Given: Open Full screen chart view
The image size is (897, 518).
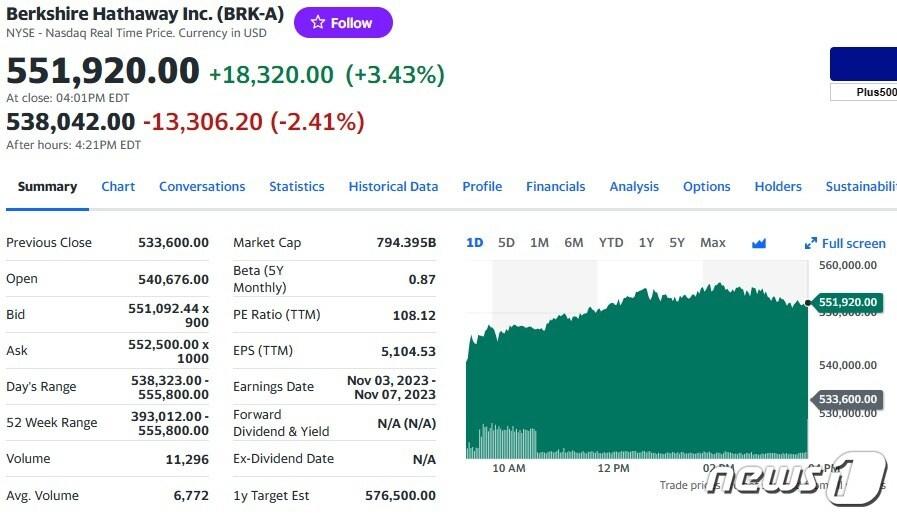Looking at the screenshot, I should 845,243.
